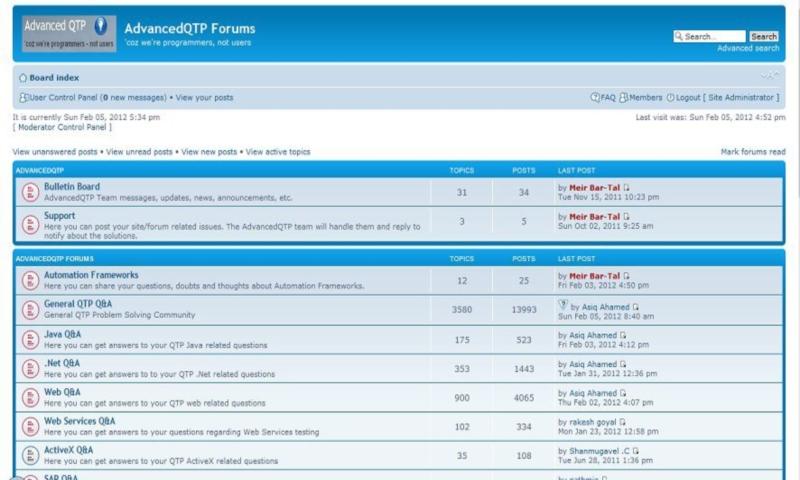
Task: Click the AdvancedQTP Forums title heading
Action: [190, 29]
